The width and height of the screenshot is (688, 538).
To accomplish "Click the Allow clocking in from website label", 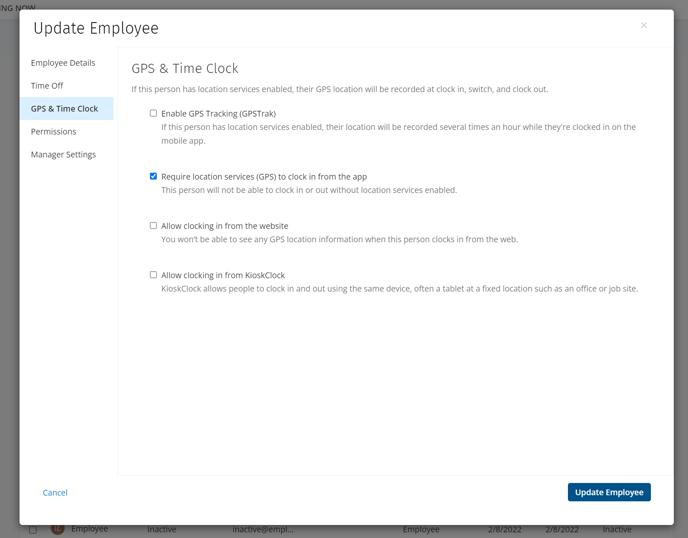I will coord(225,226).
